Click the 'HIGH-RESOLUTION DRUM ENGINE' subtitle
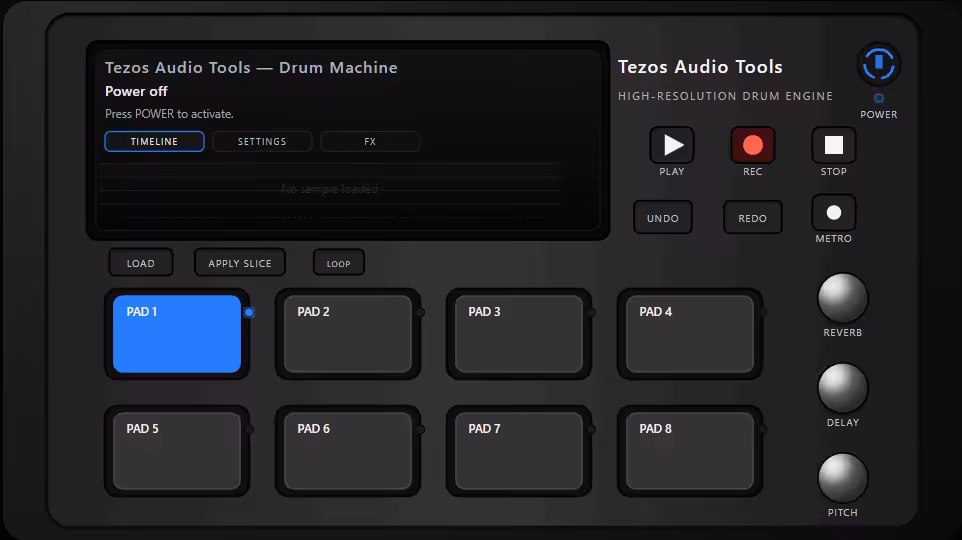The image size is (962, 540). pyautogui.click(x=725, y=96)
